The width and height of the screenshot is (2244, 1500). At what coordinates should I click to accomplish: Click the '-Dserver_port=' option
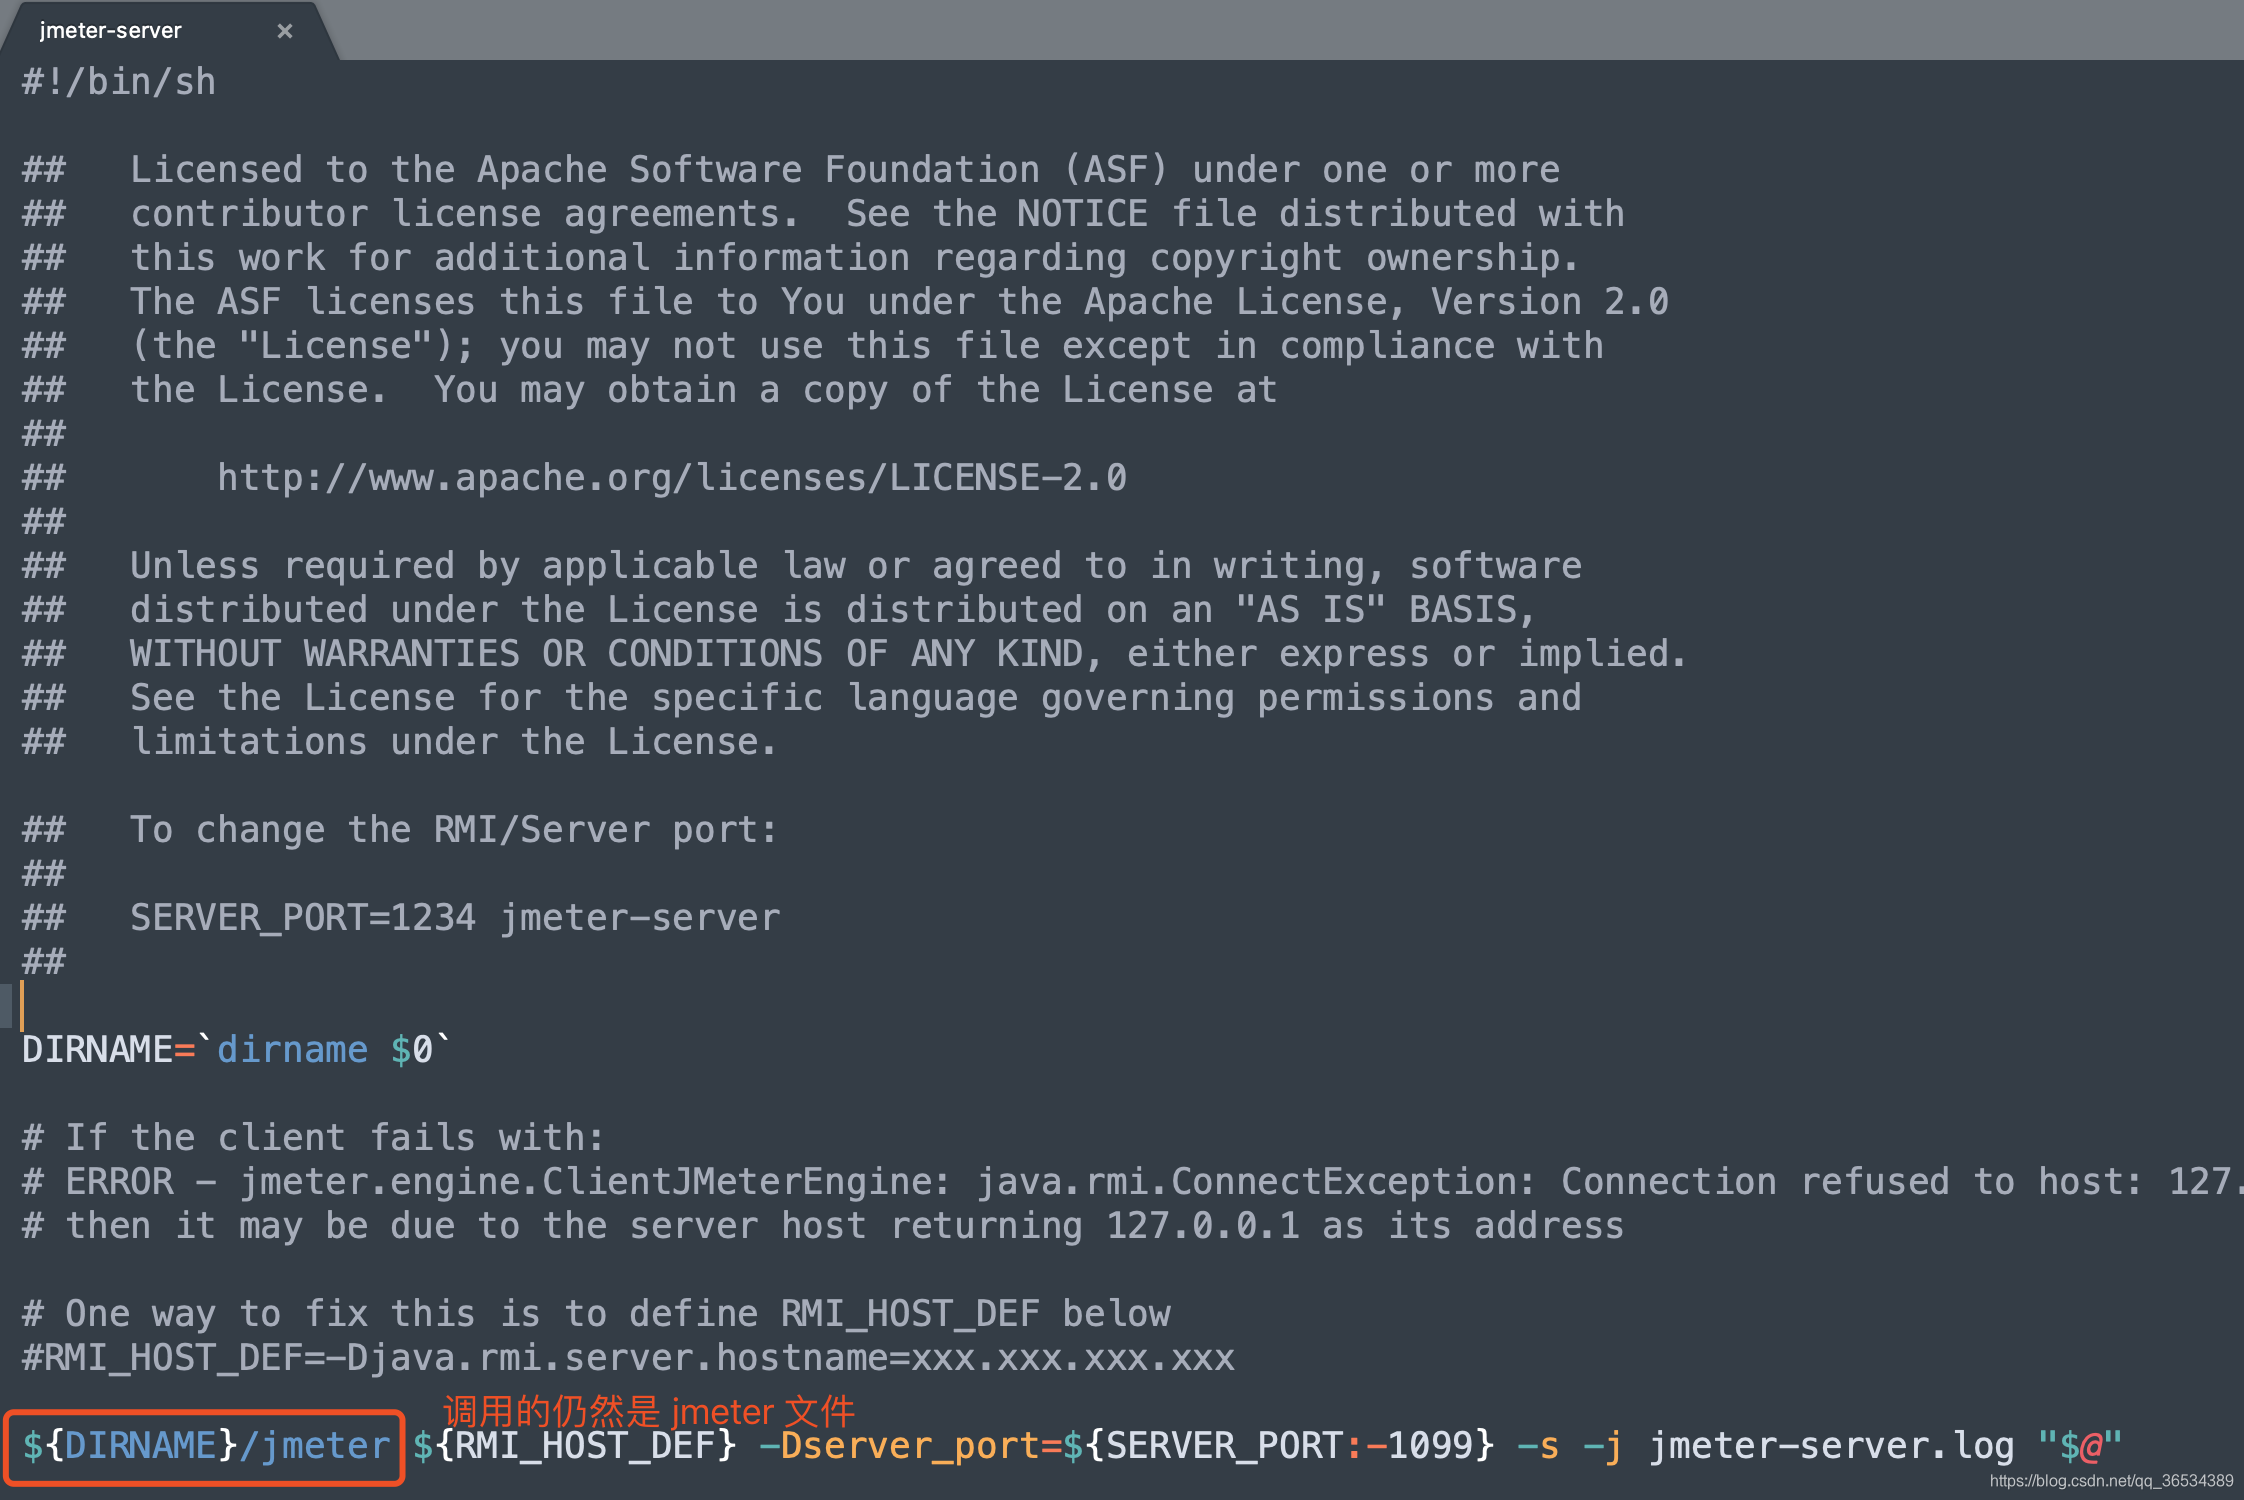[x=910, y=1446]
